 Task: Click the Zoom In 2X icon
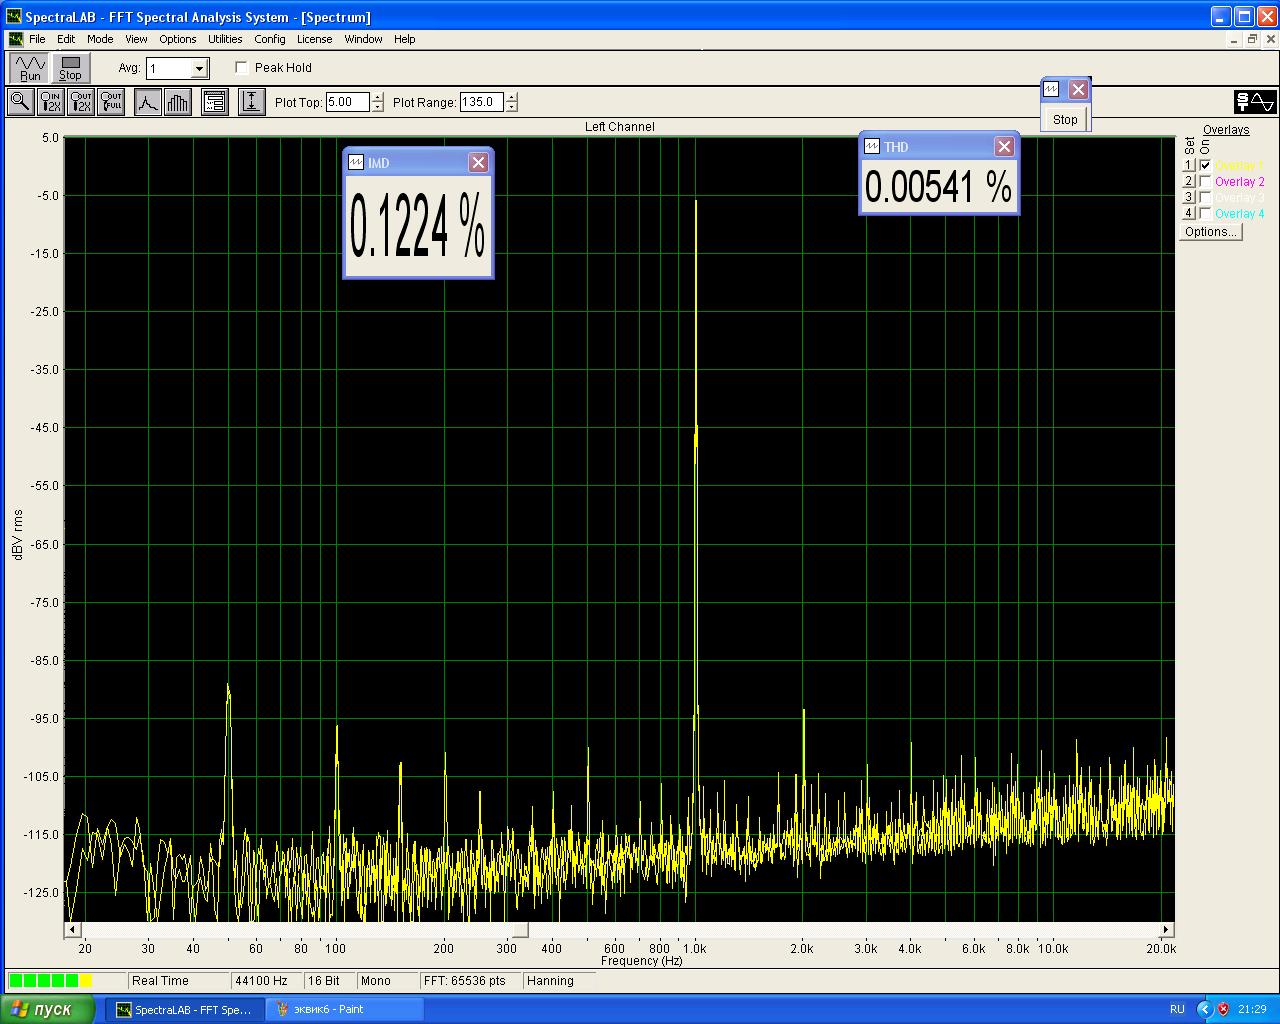tap(50, 102)
